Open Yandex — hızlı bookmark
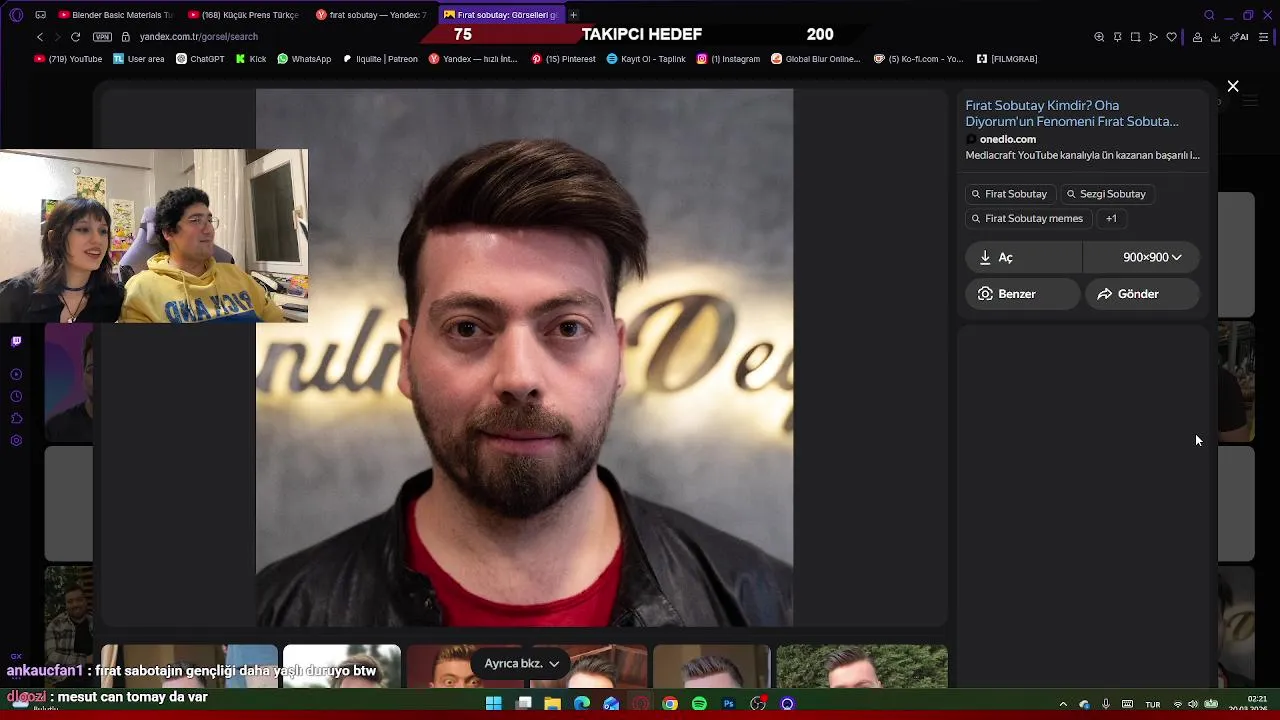 [473, 59]
